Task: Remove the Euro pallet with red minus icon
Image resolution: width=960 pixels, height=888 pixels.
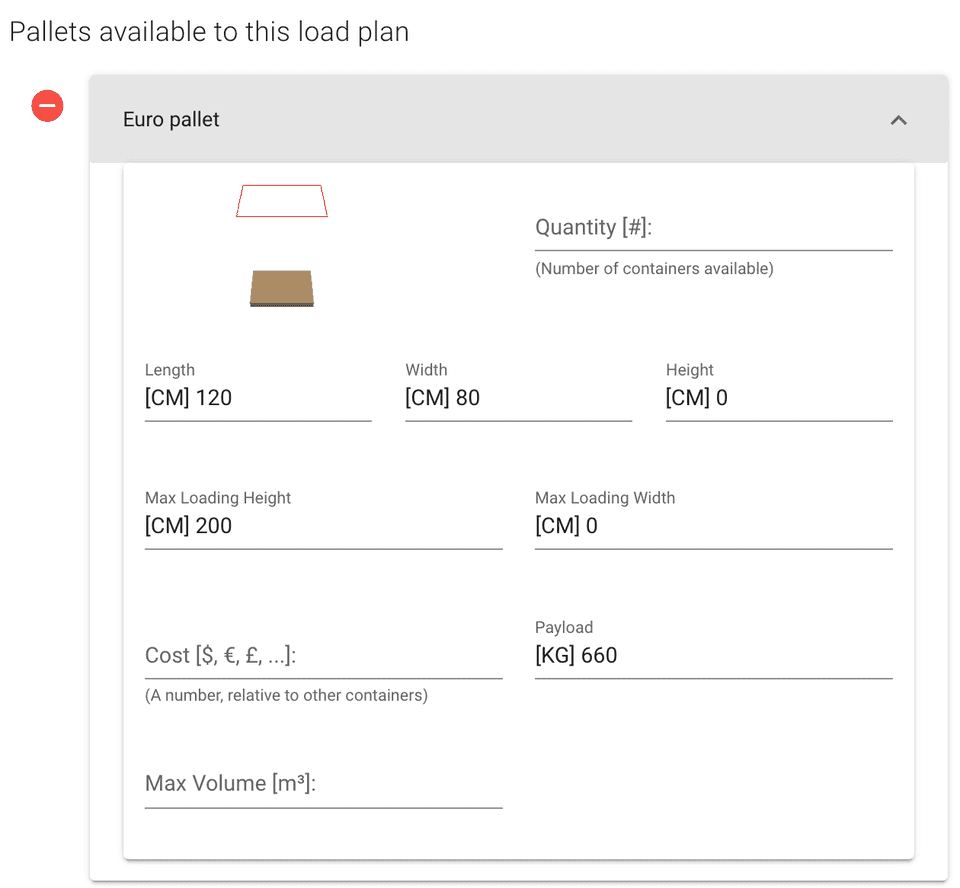Action: point(47,106)
